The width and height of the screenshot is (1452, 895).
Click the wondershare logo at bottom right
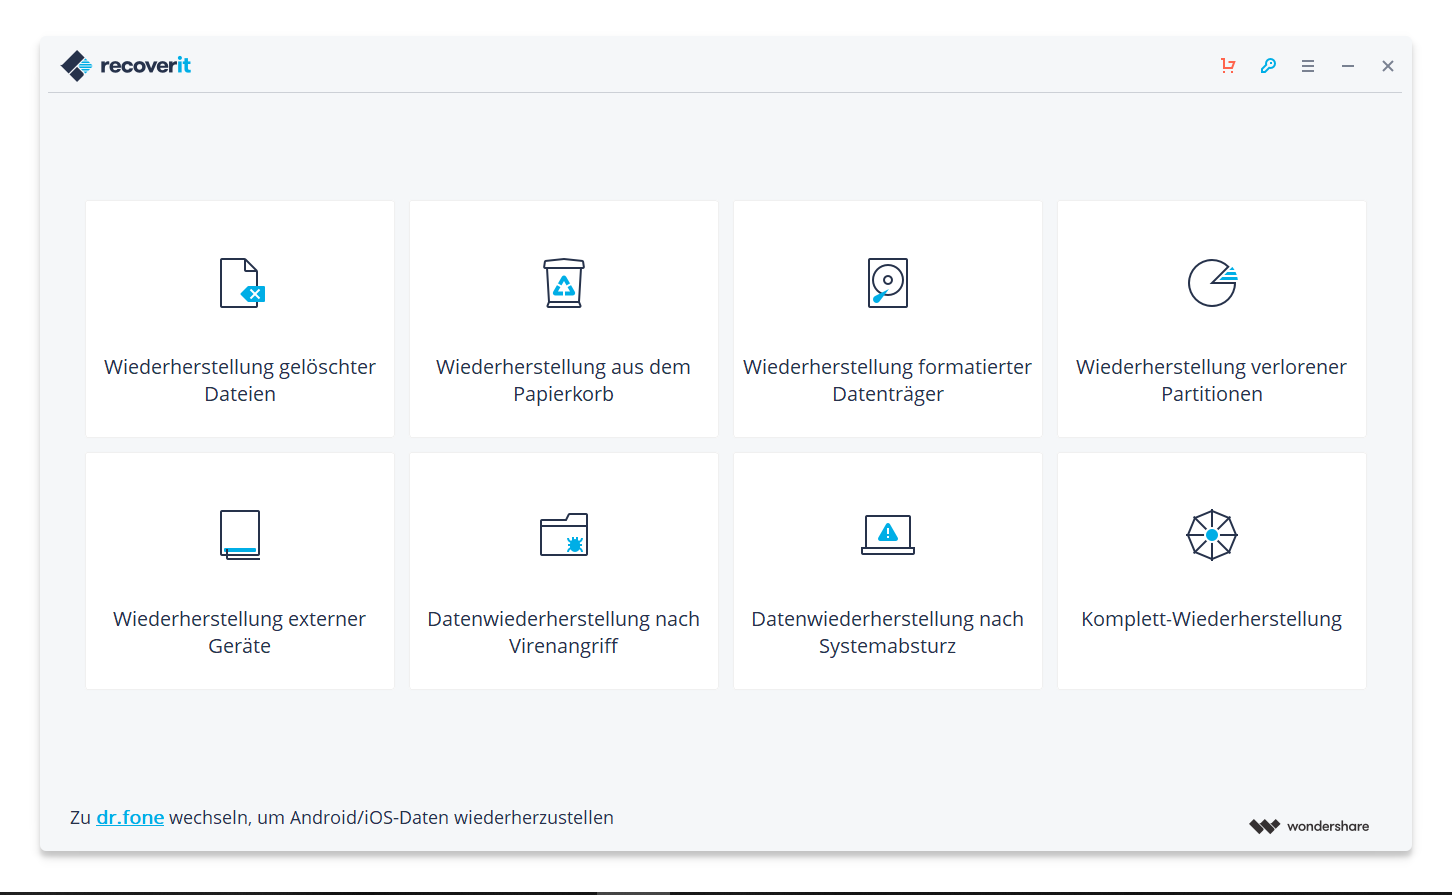[1309, 826]
